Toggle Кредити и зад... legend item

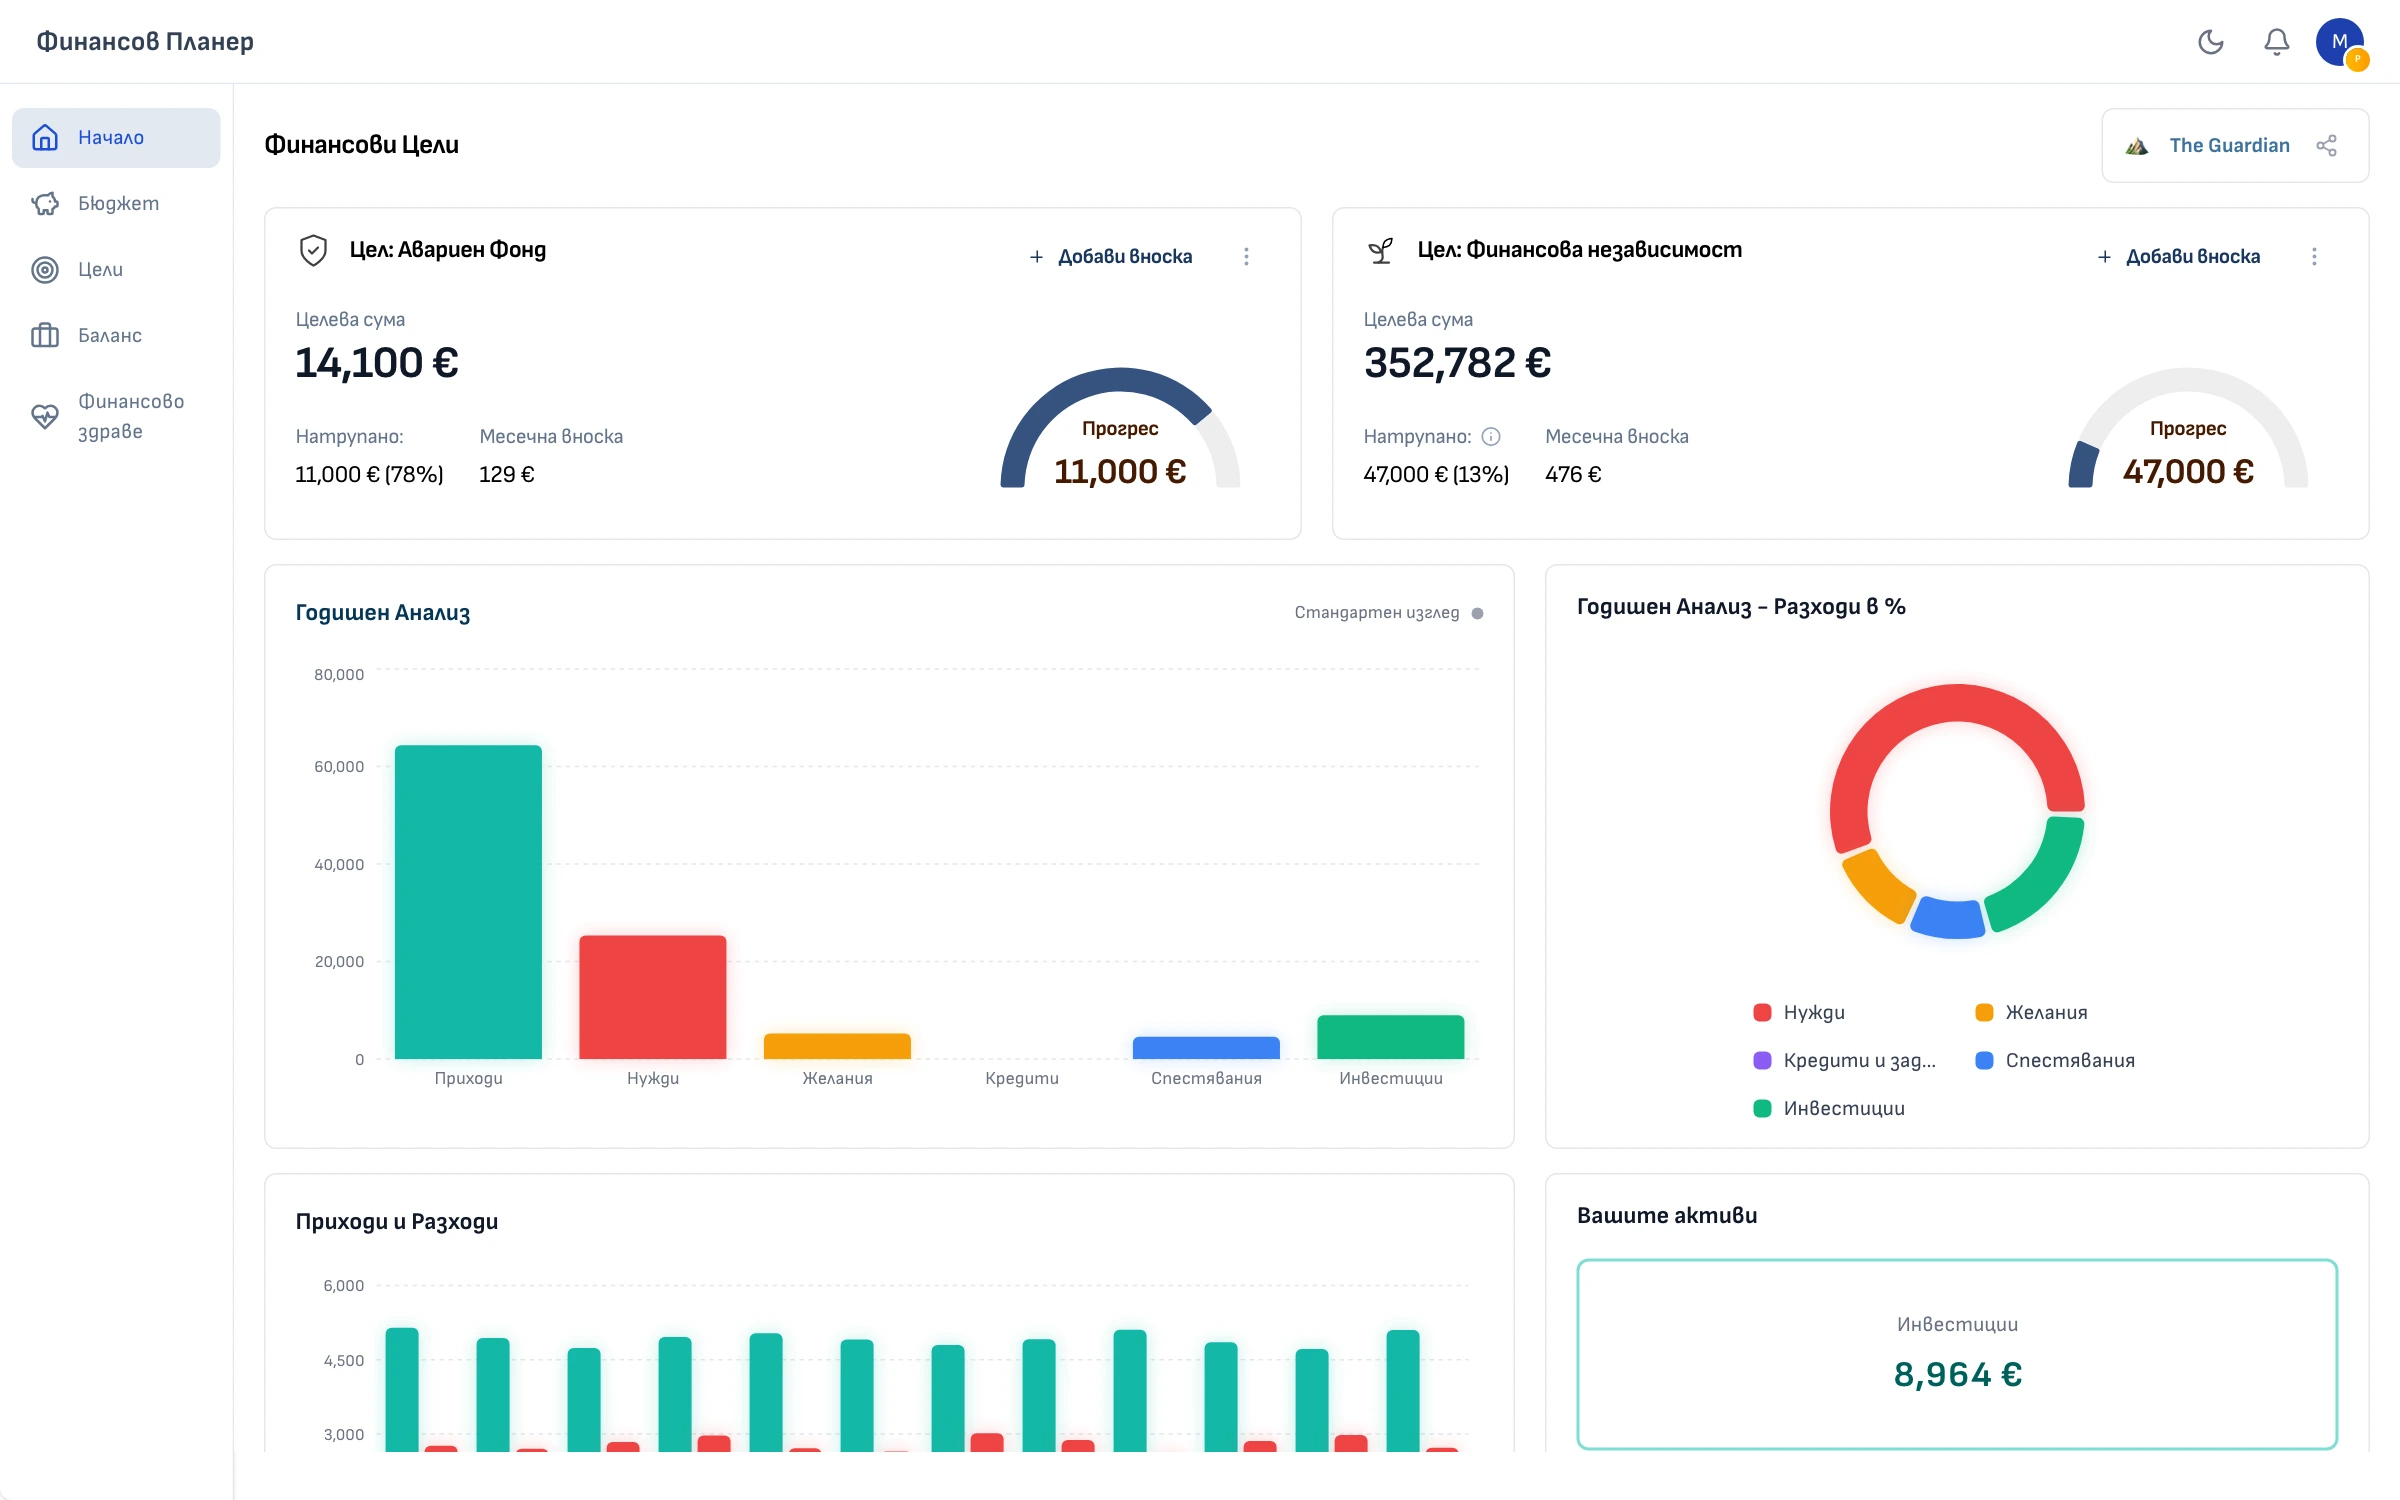1845,1060
